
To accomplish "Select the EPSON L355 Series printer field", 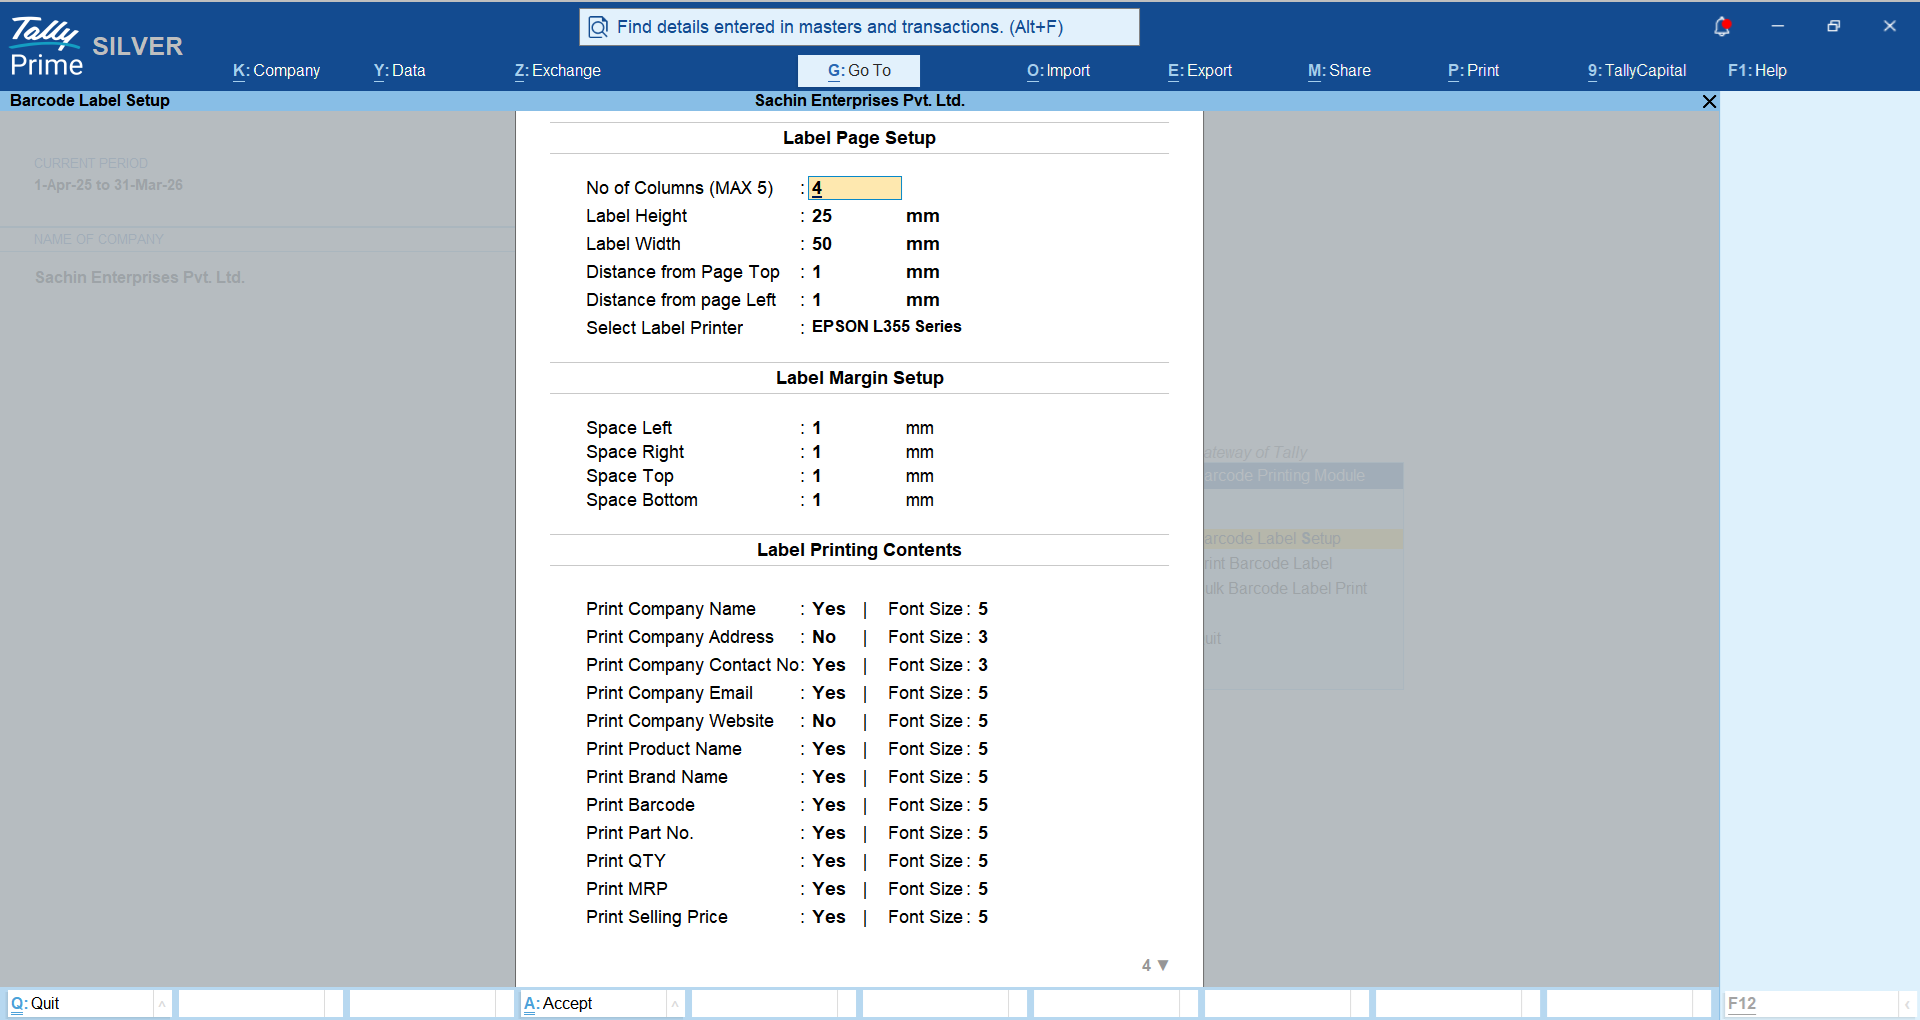I will (x=886, y=327).
